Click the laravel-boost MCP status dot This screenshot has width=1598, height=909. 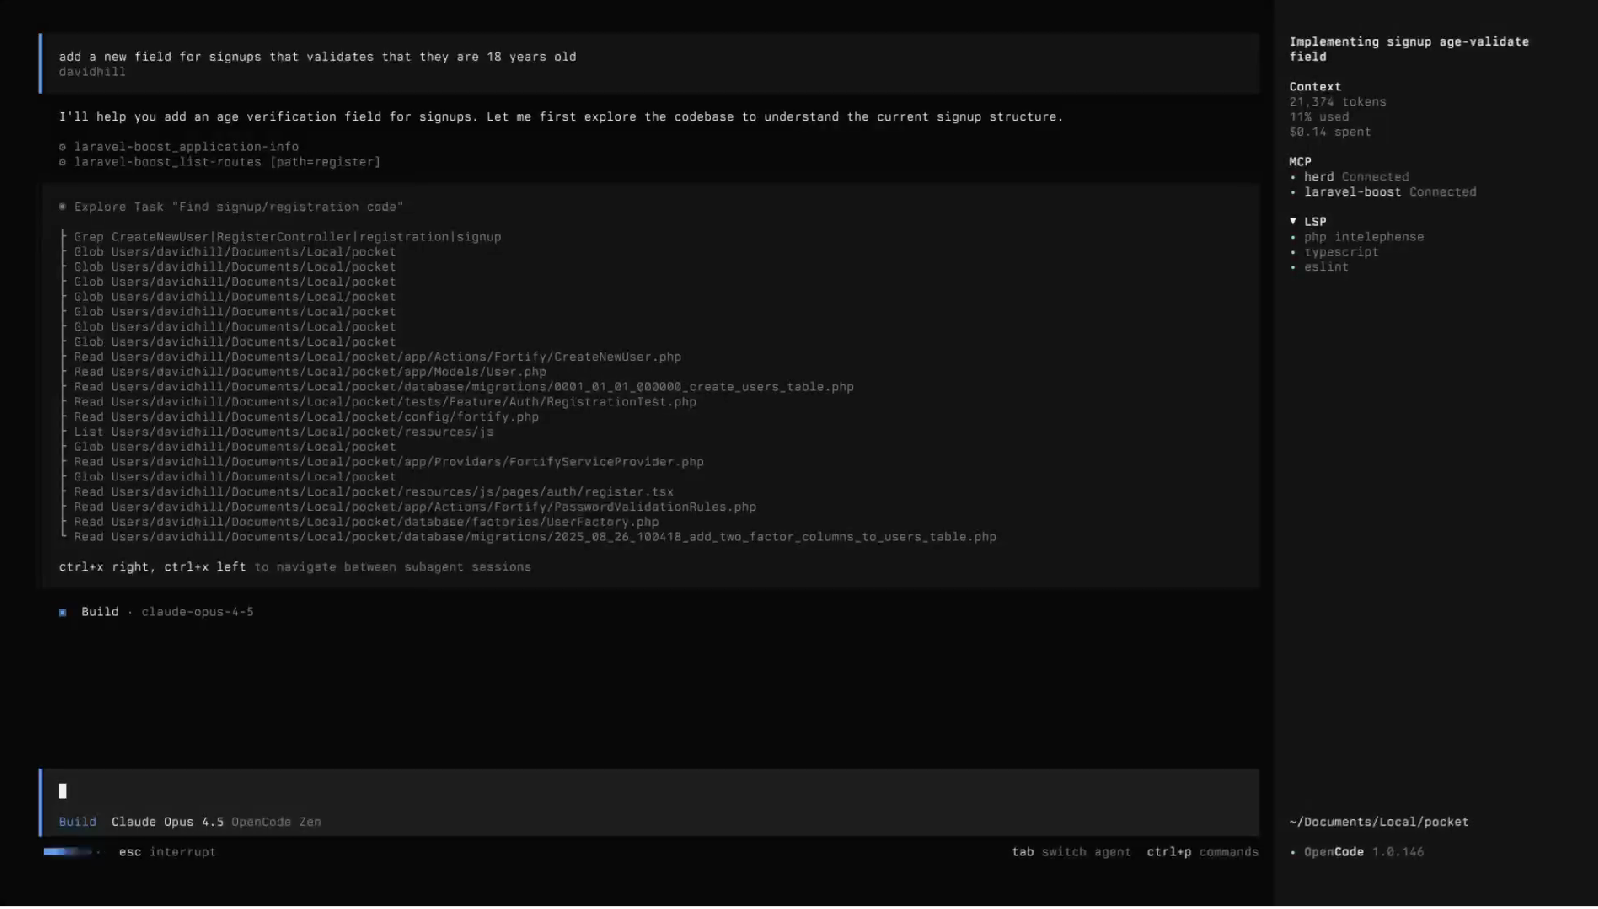coord(1293,192)
